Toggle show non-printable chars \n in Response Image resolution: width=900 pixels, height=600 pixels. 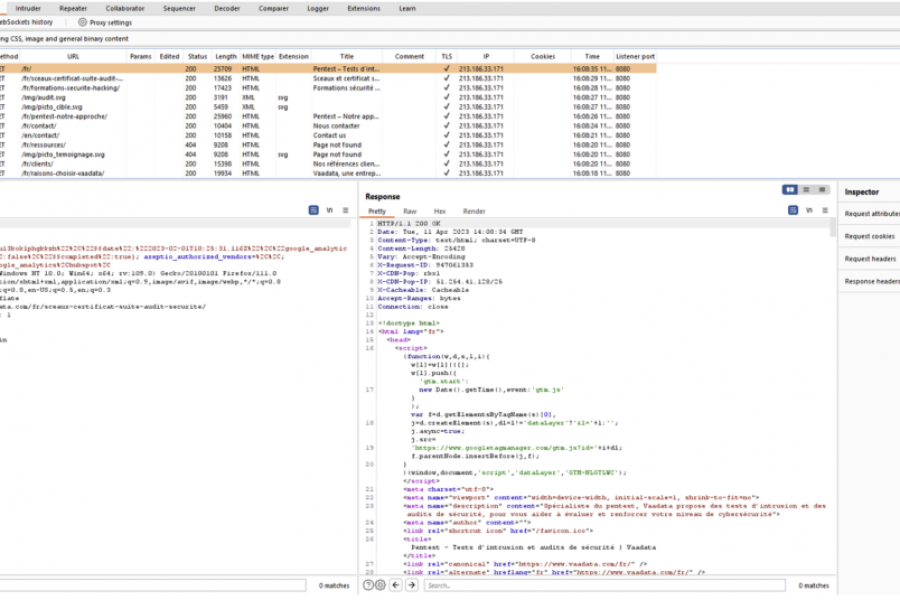(808, 211)
